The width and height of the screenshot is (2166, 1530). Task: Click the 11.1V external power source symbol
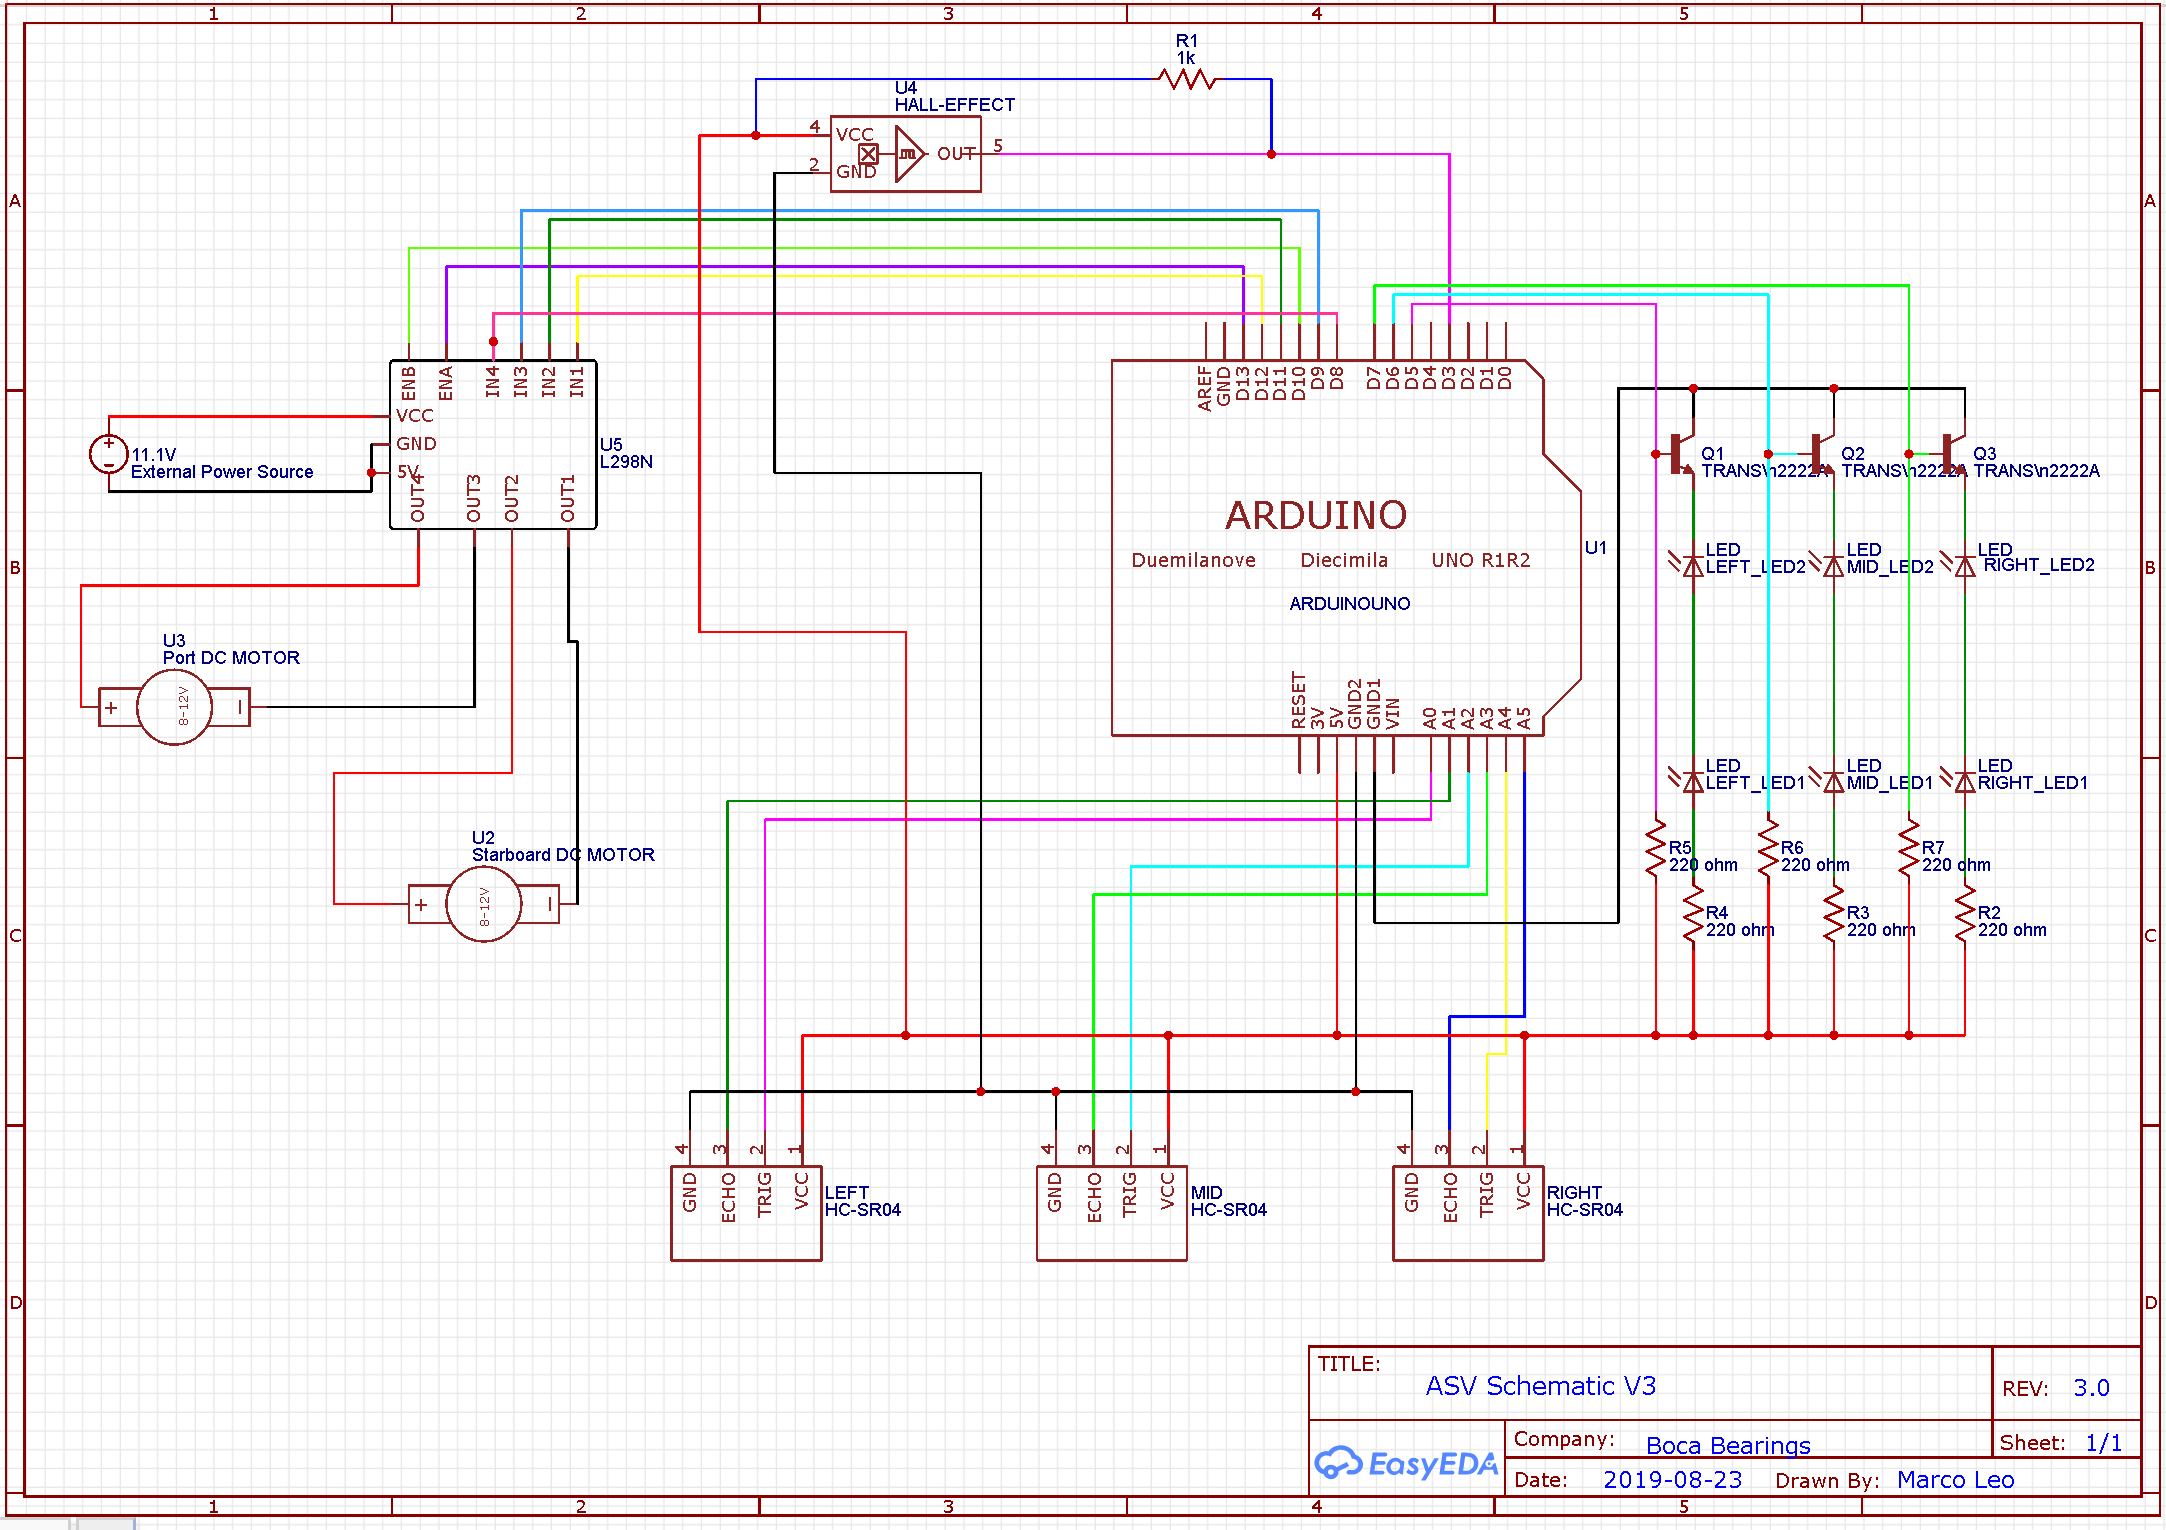click(x=108, y=454)
